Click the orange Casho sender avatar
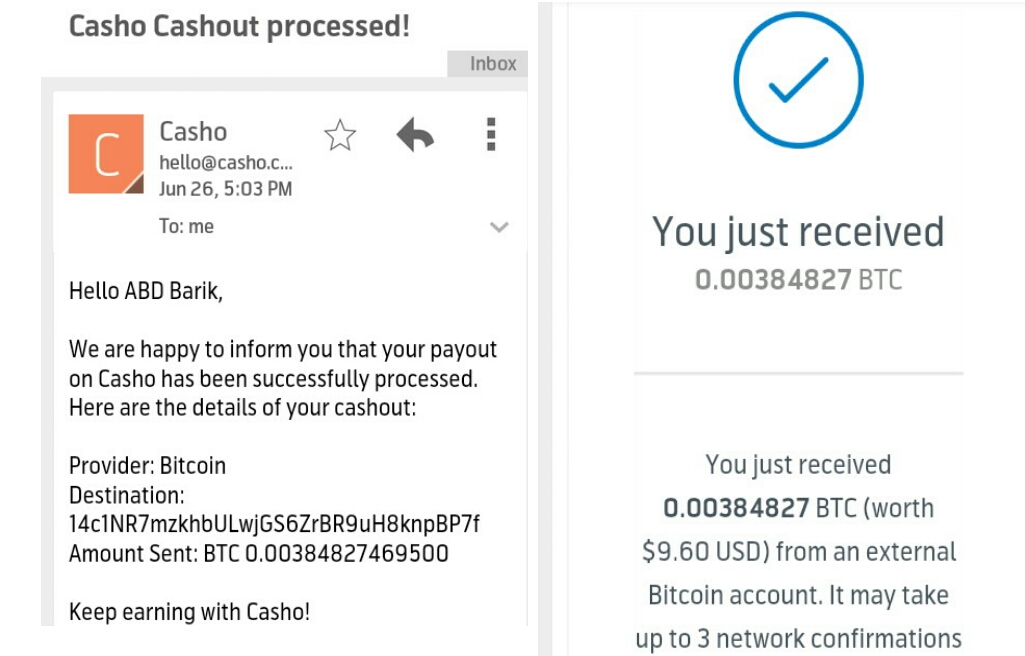The width and height of the screenshot is (1025, 656). (106, 151)
